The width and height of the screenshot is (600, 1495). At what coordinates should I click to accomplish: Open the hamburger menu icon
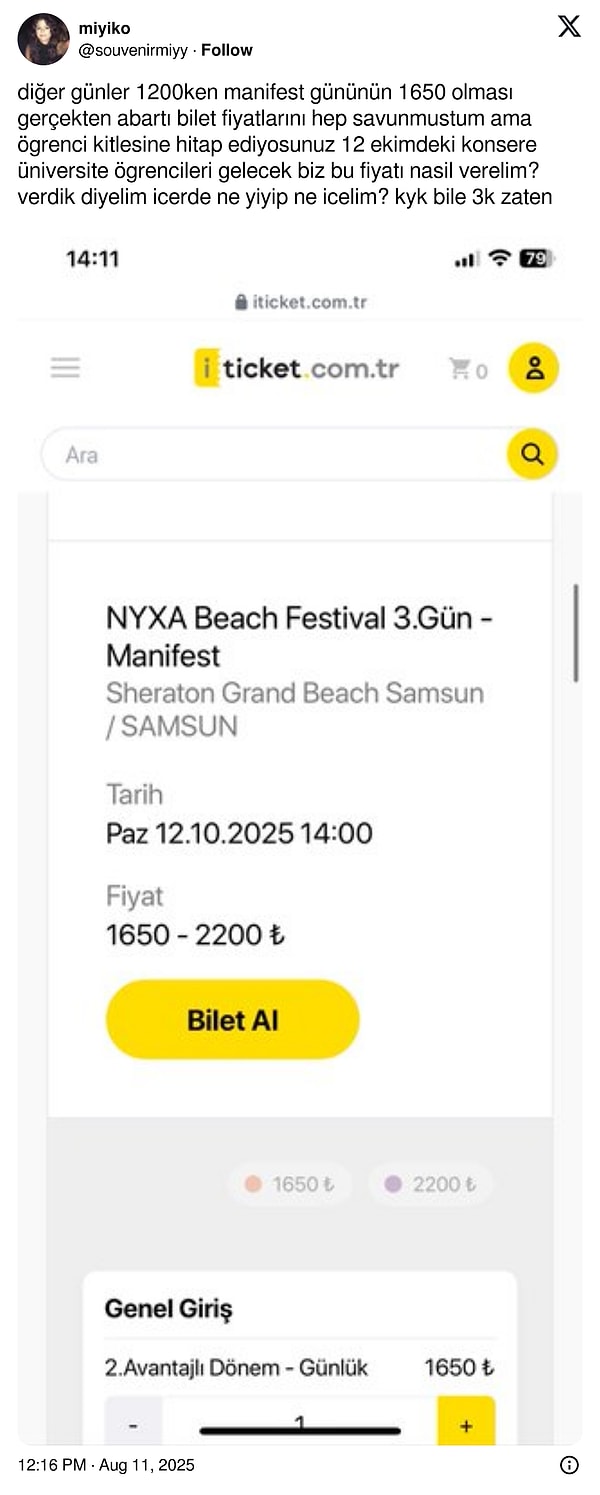(65, 368)
